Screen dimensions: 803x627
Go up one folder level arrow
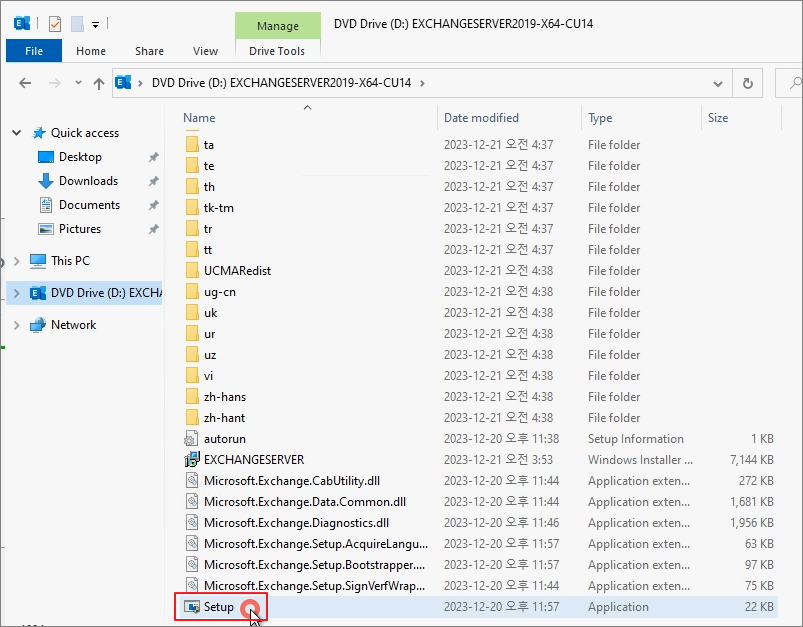99,83
